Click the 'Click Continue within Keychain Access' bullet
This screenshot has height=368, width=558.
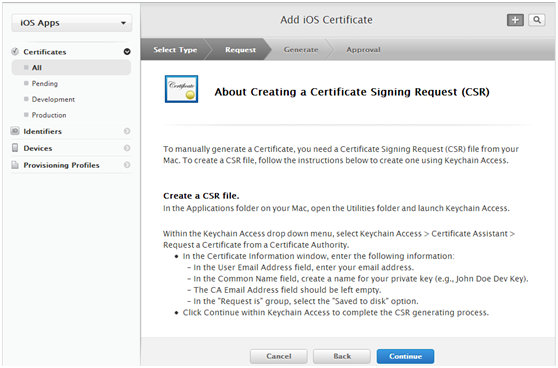click(332, 312)
